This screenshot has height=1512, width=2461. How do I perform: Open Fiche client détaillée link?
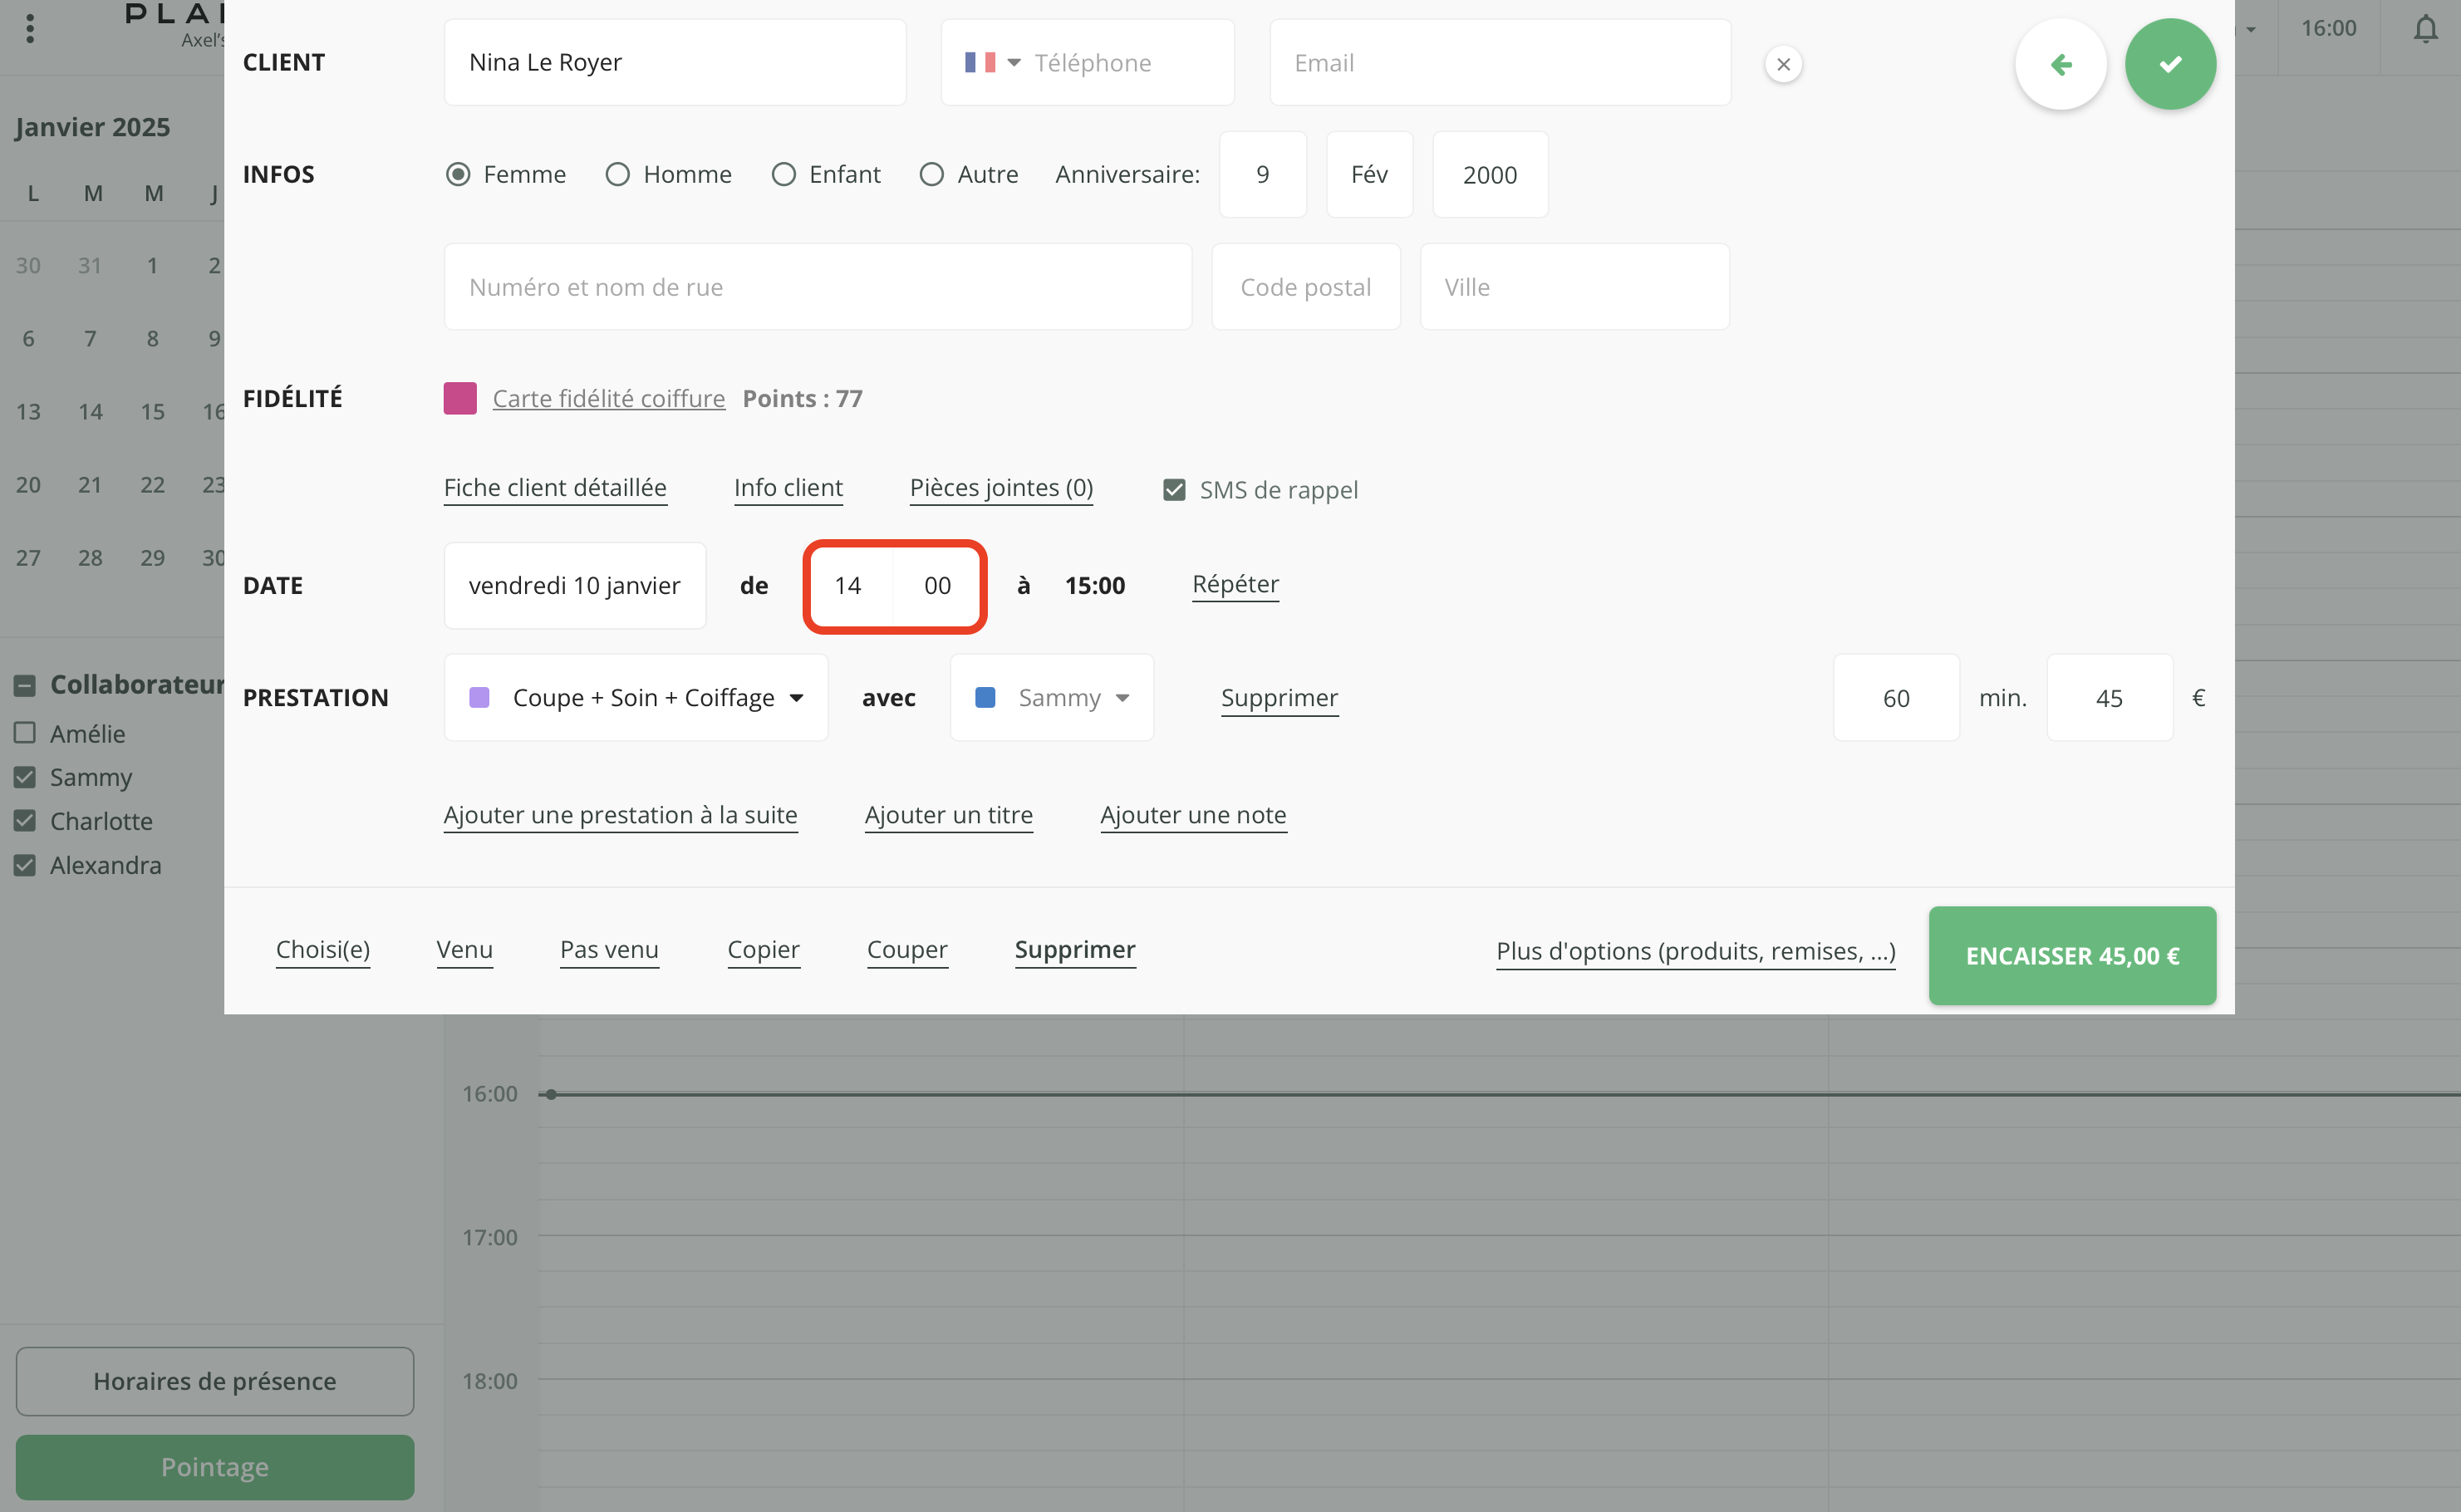pyautogui.click(x=555, y=487)
